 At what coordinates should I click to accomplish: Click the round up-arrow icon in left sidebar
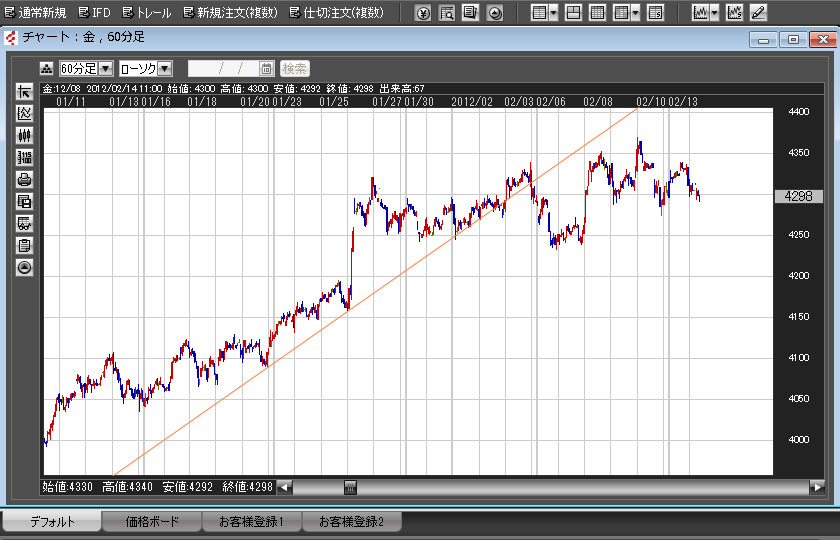pos(25,268)
